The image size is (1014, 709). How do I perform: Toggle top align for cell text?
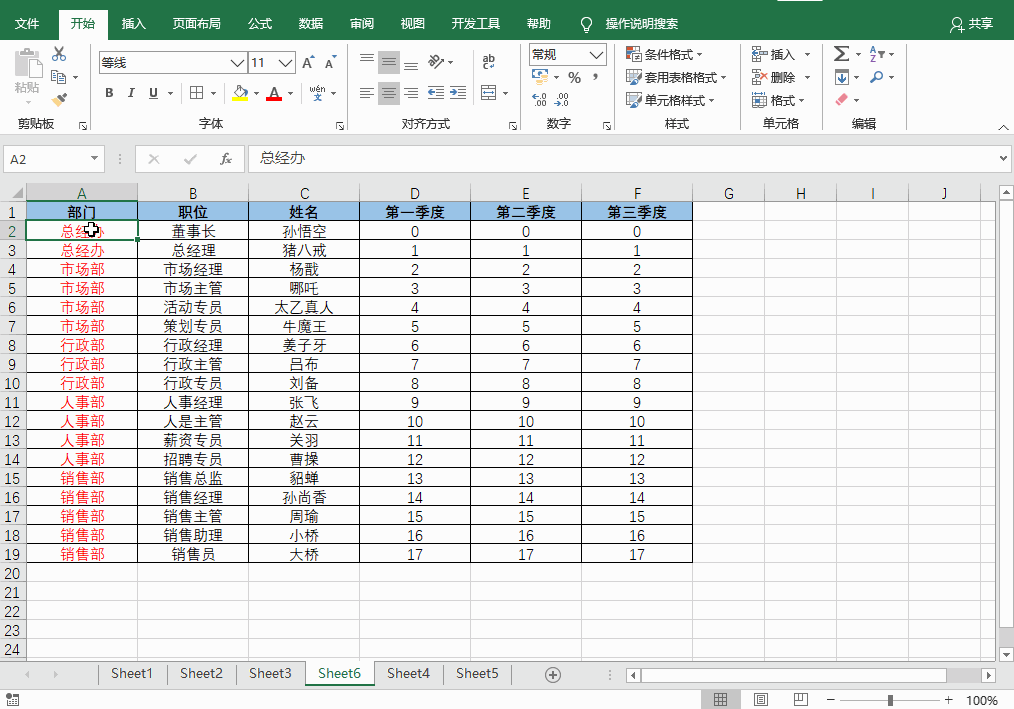367,62
